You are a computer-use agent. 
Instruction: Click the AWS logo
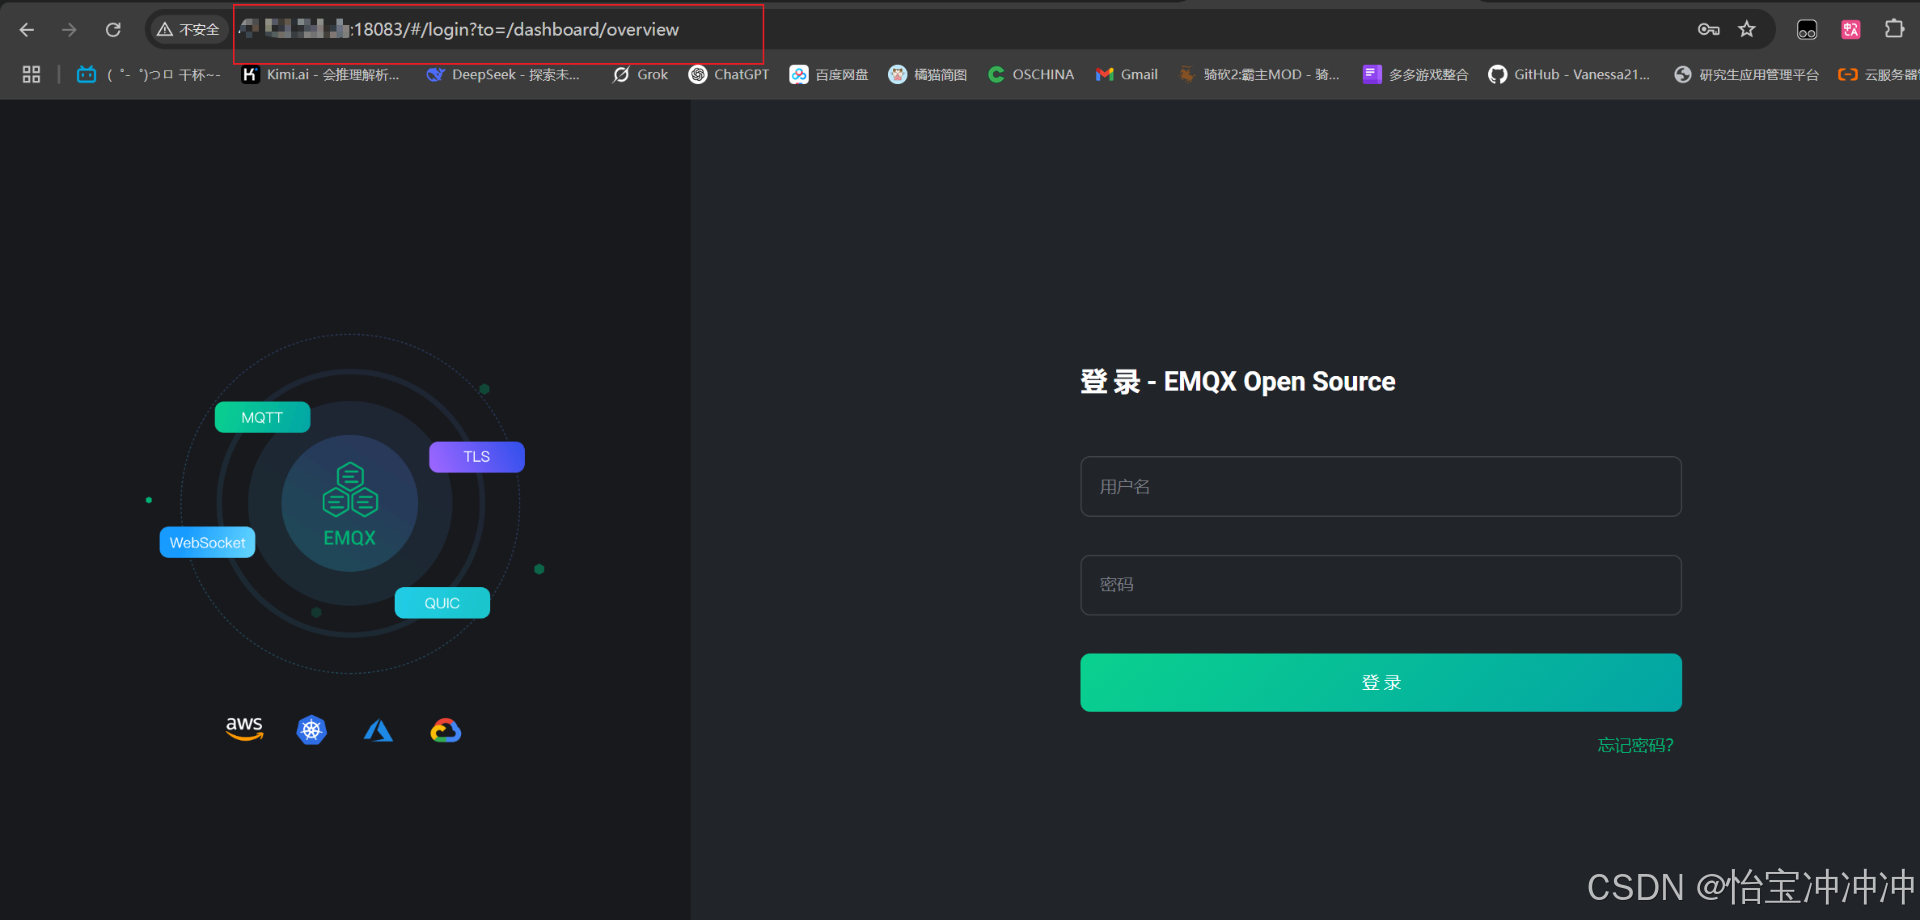244,729
